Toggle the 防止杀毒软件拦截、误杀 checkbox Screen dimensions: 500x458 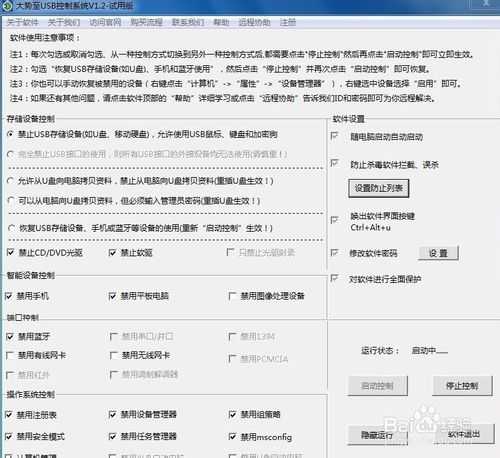tap(334, 163)
